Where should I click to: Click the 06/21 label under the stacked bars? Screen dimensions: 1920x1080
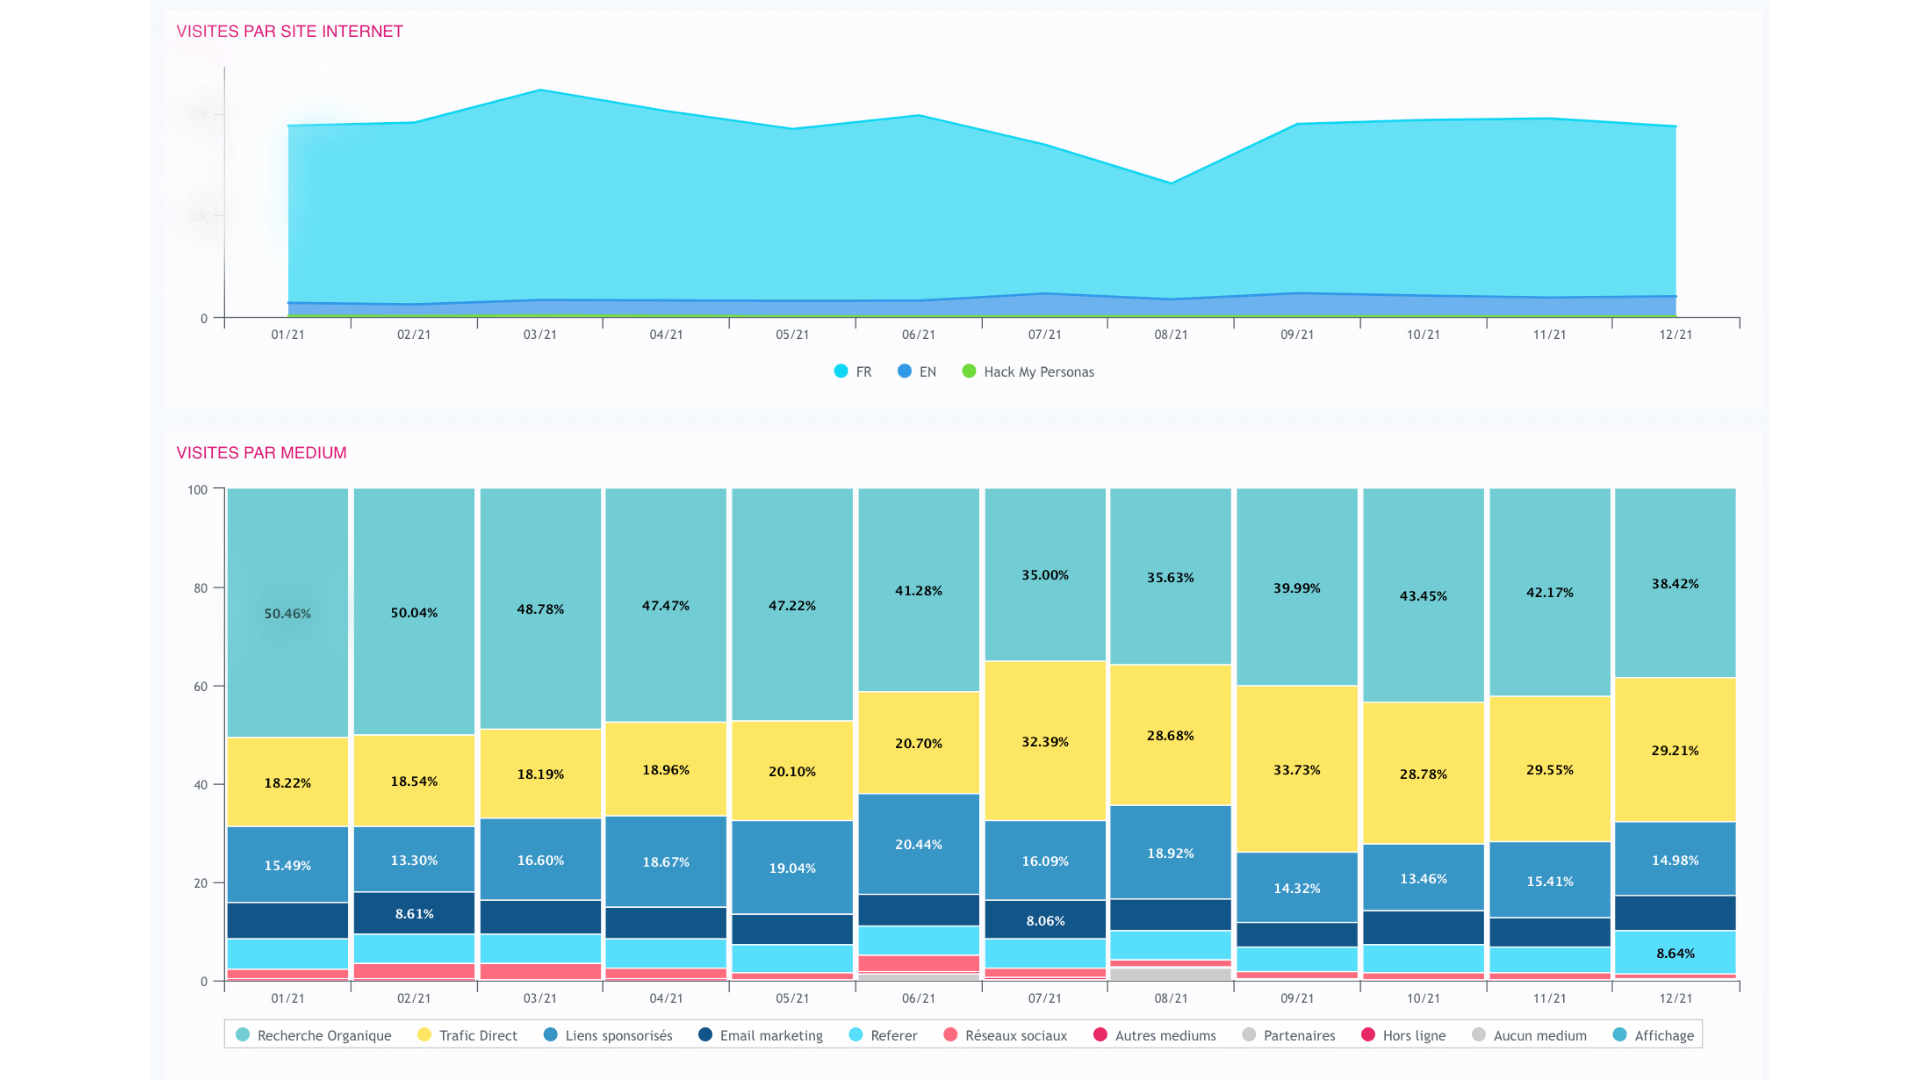tap(919, 998)
